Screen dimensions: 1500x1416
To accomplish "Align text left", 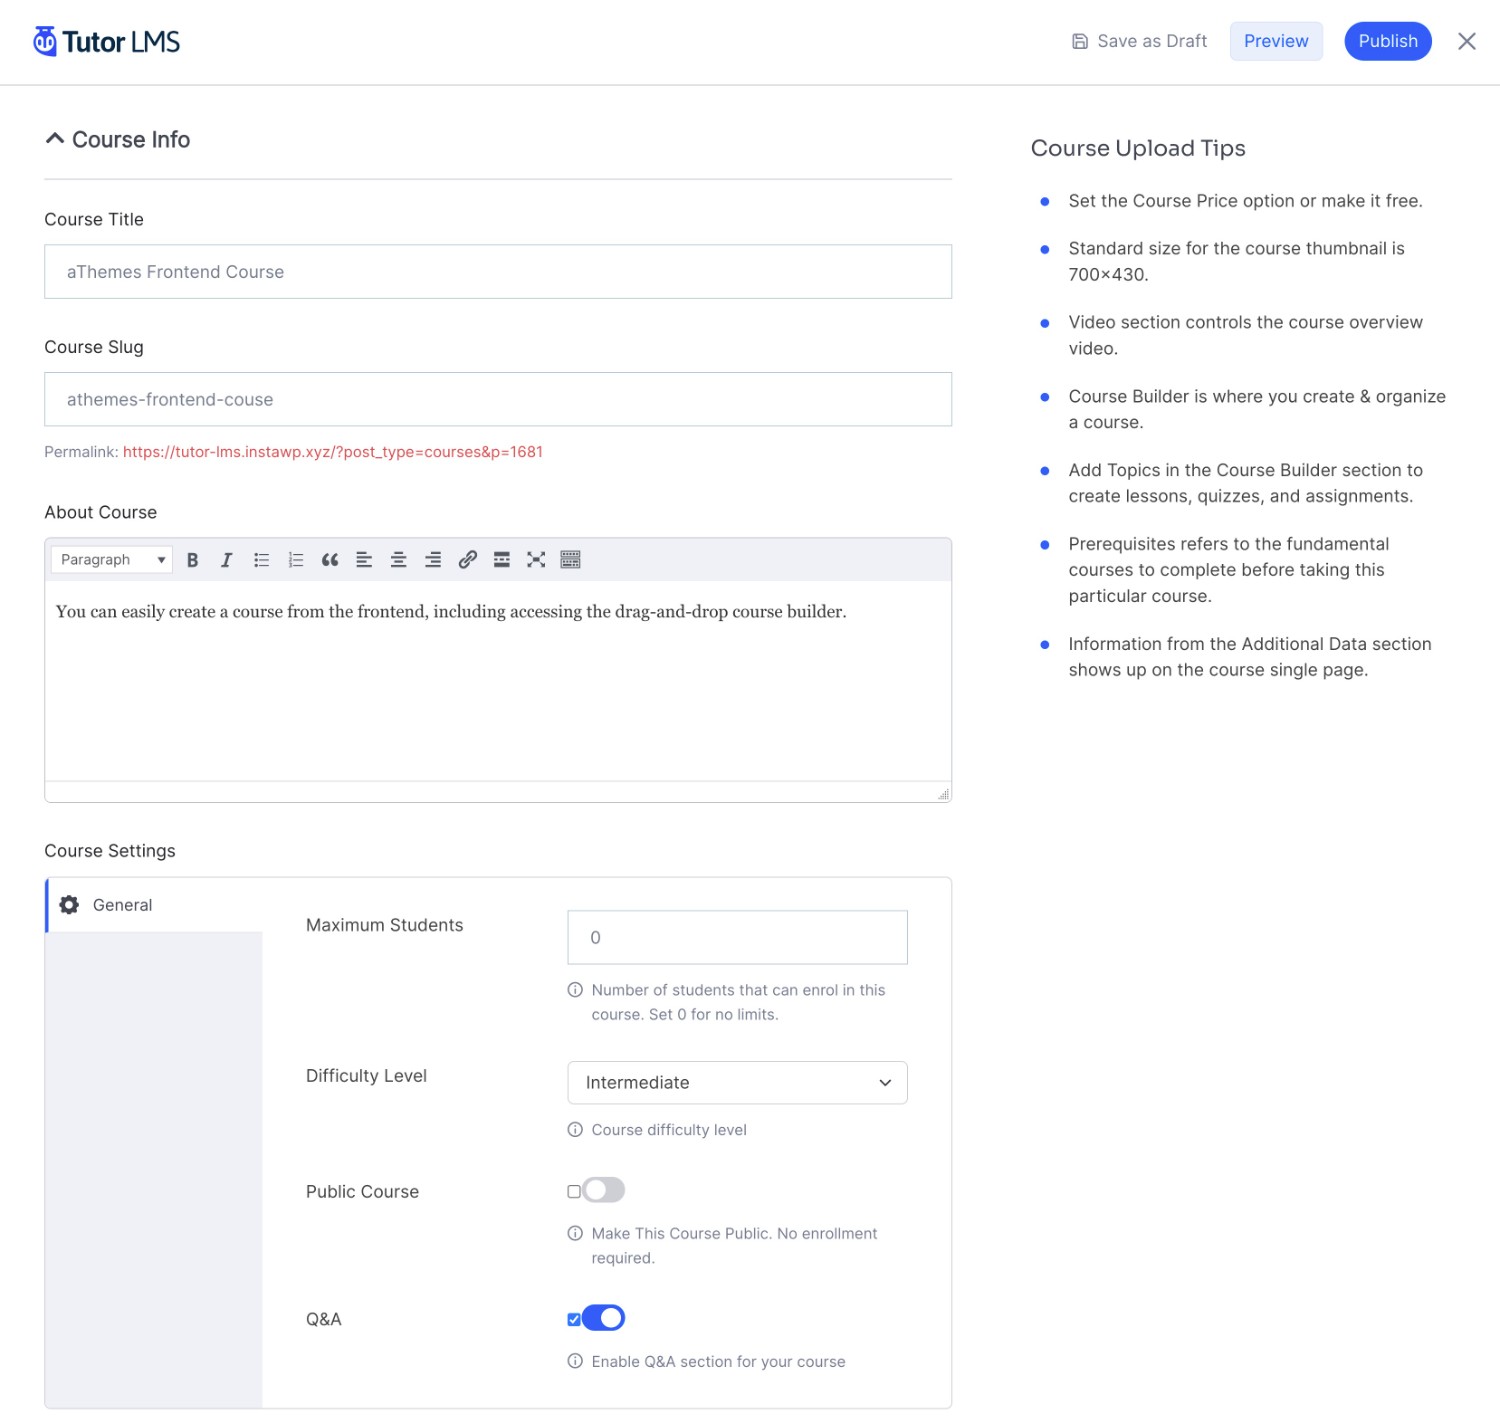I will click(x=364, y=560).
